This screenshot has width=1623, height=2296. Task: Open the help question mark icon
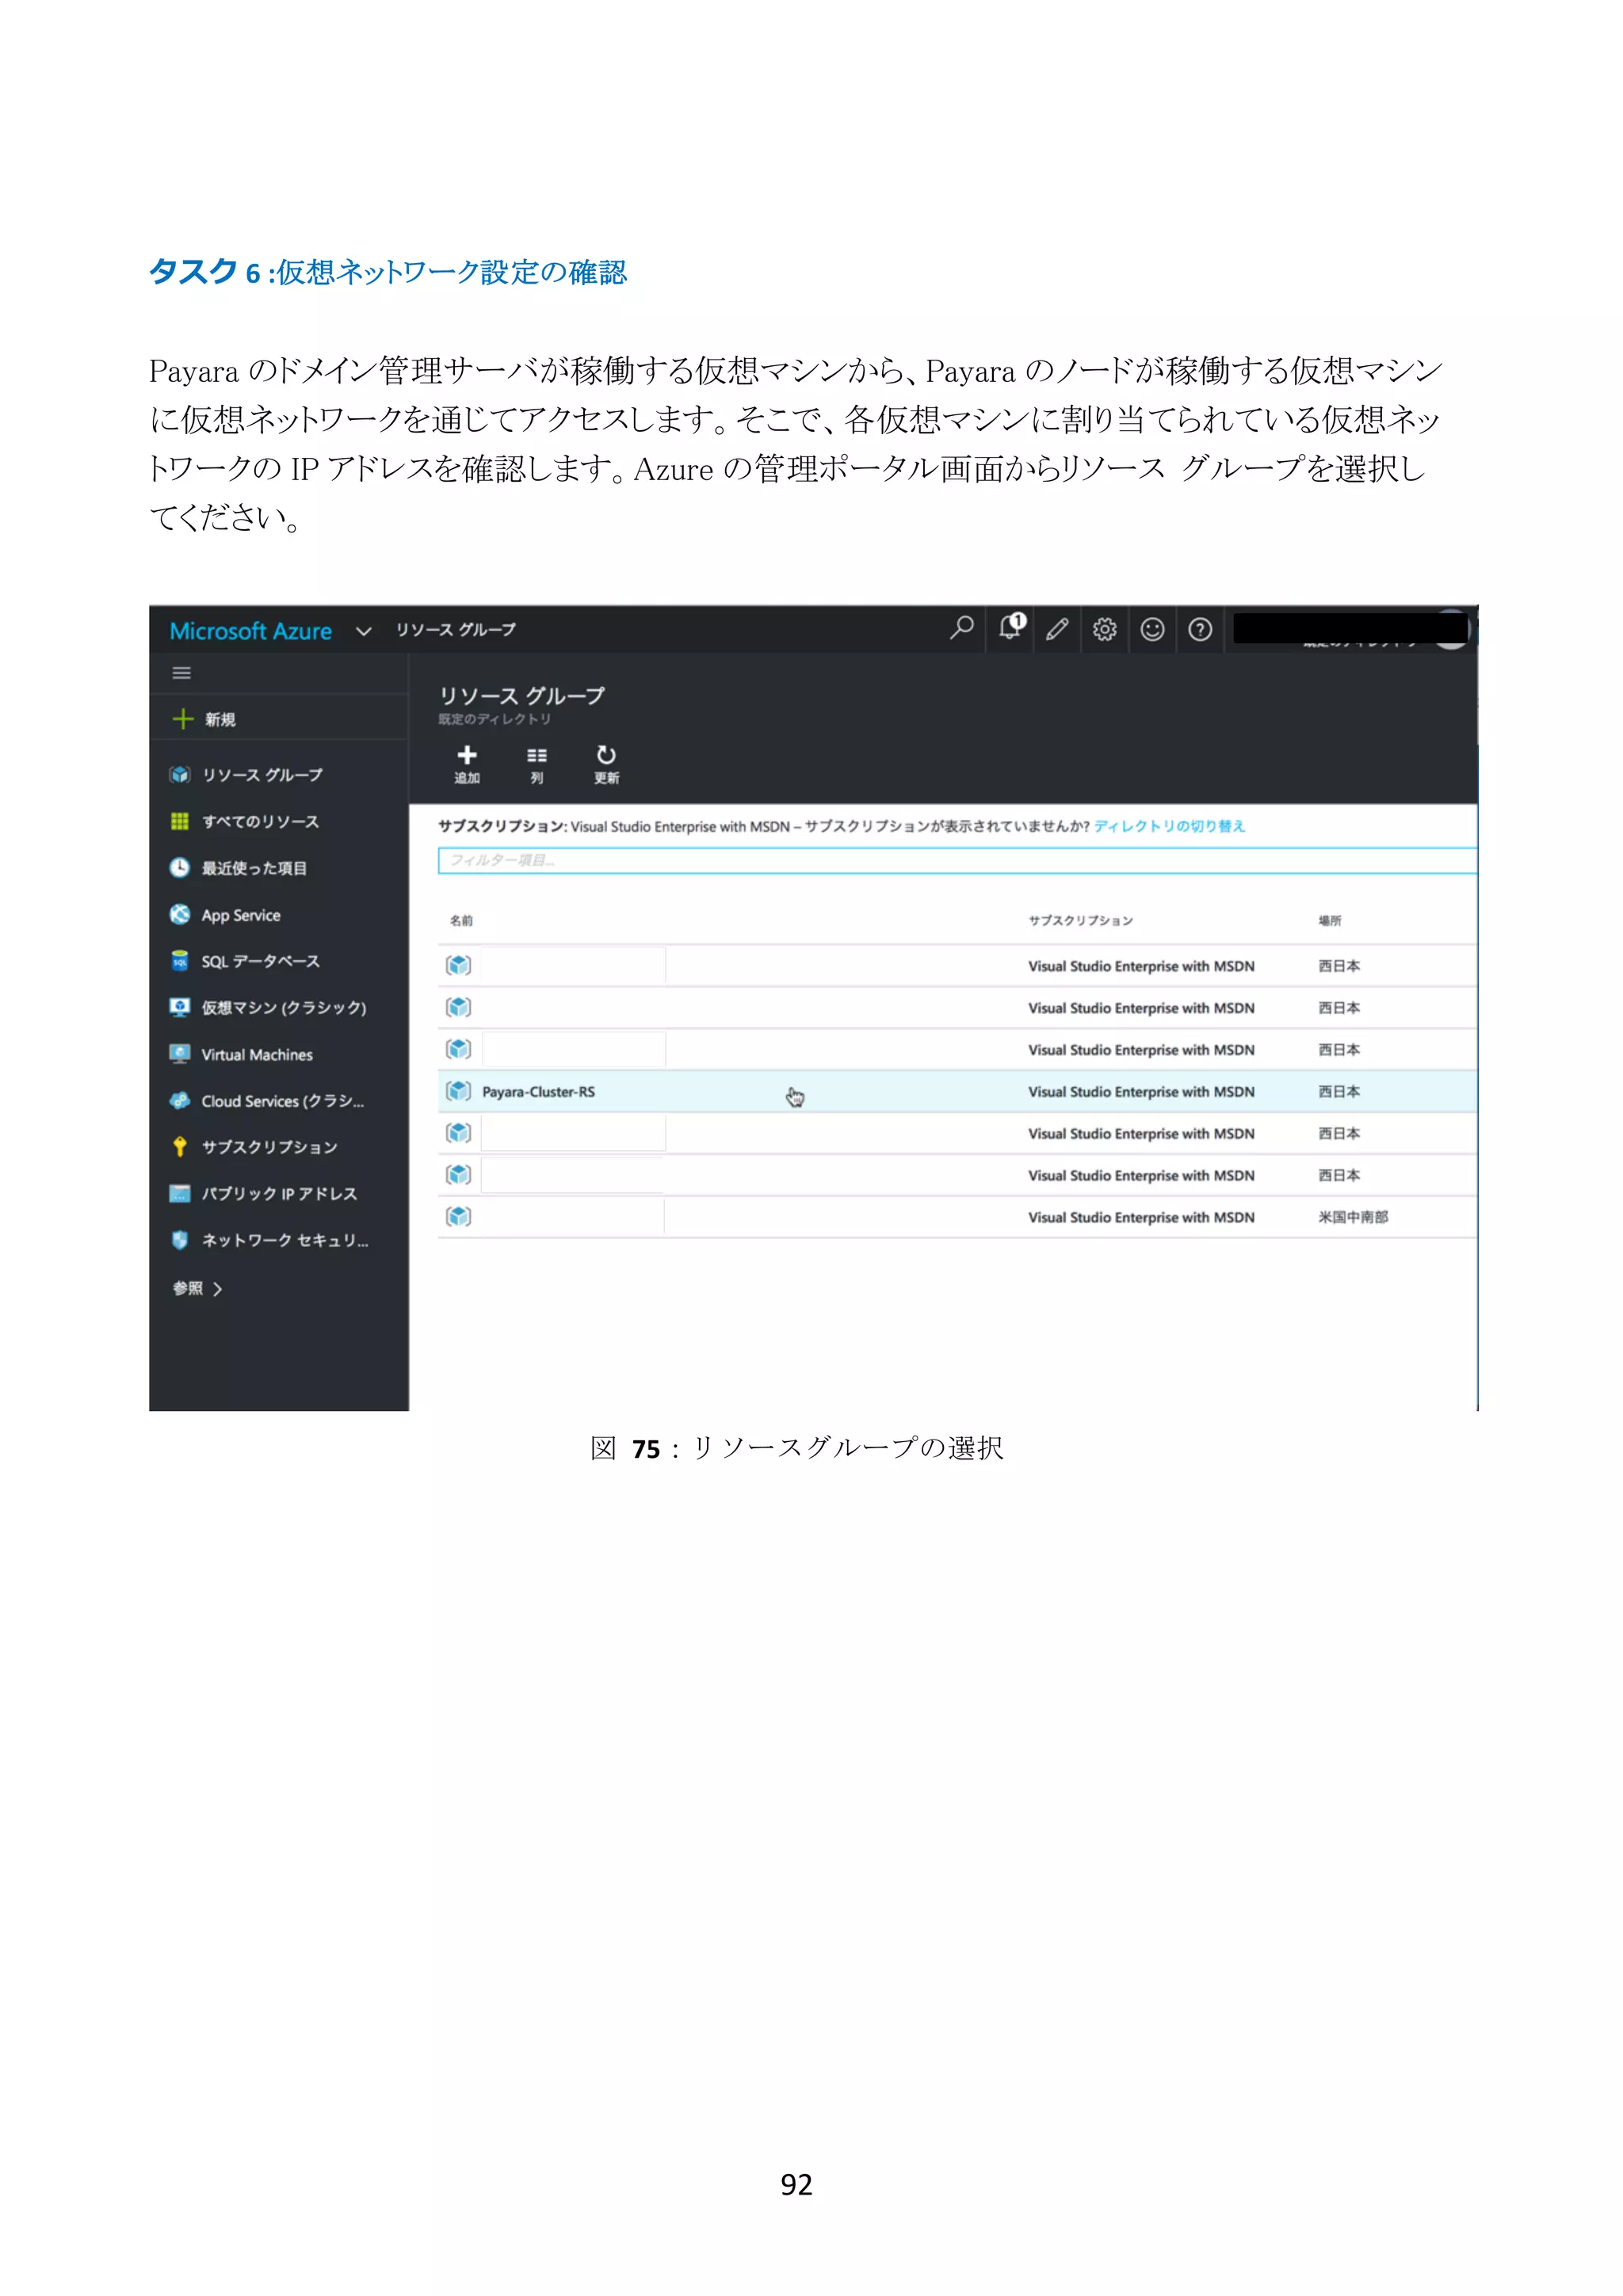coord(1200,629)
